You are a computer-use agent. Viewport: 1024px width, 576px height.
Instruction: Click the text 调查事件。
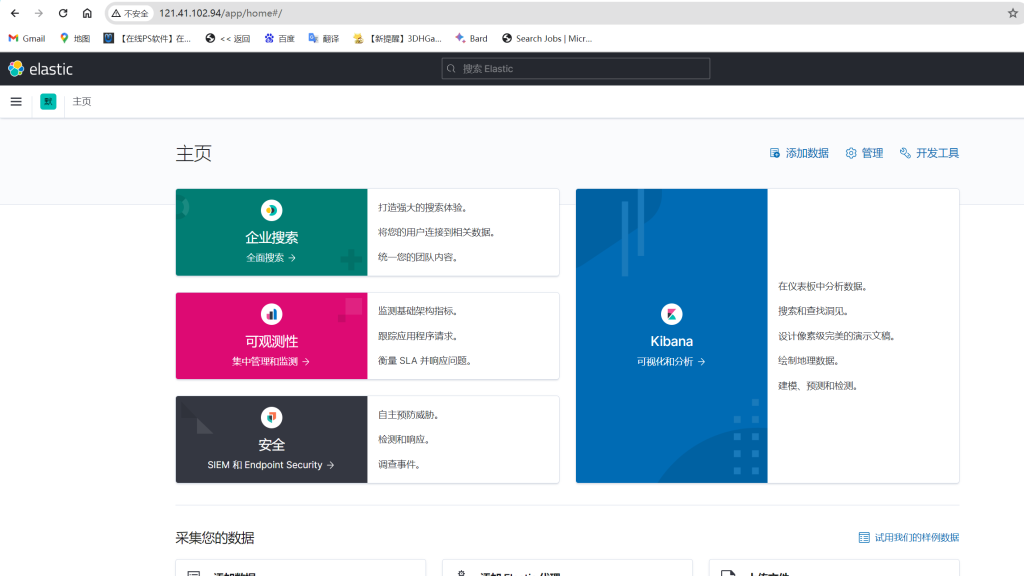400,464
